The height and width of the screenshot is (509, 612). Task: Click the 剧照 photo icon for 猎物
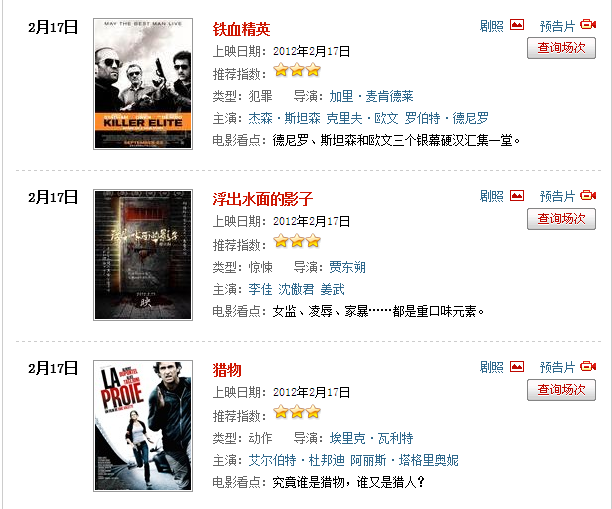[x=517, y=367]
